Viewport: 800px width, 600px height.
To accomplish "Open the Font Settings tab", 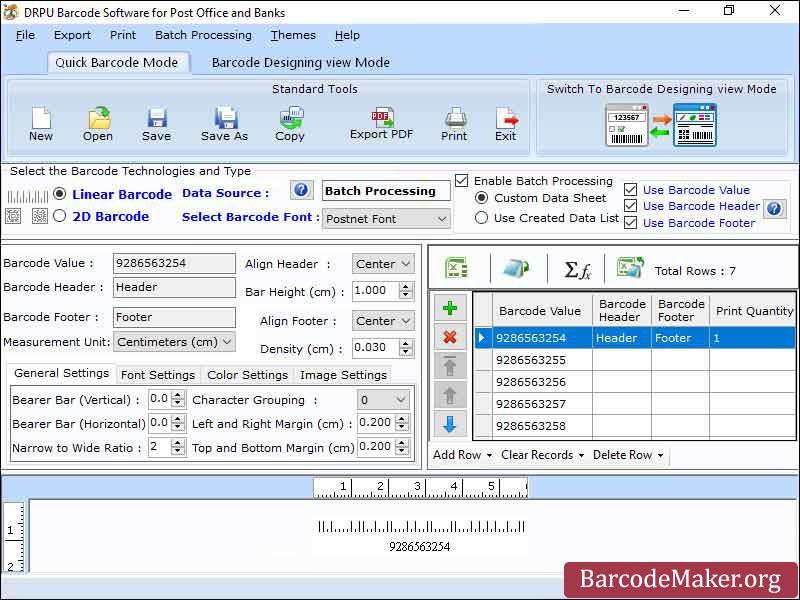I will [158, 375].
